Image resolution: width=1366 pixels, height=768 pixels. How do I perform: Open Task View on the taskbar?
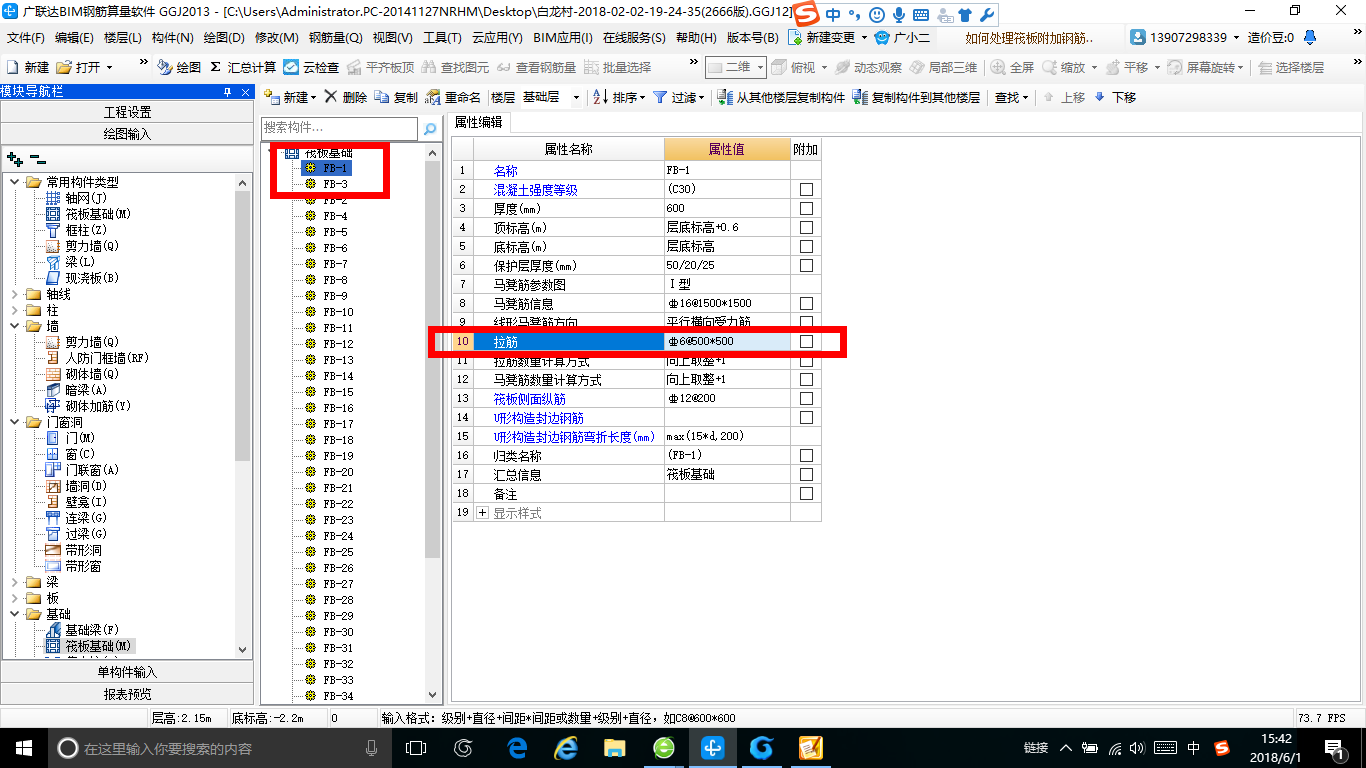[415, 747]
